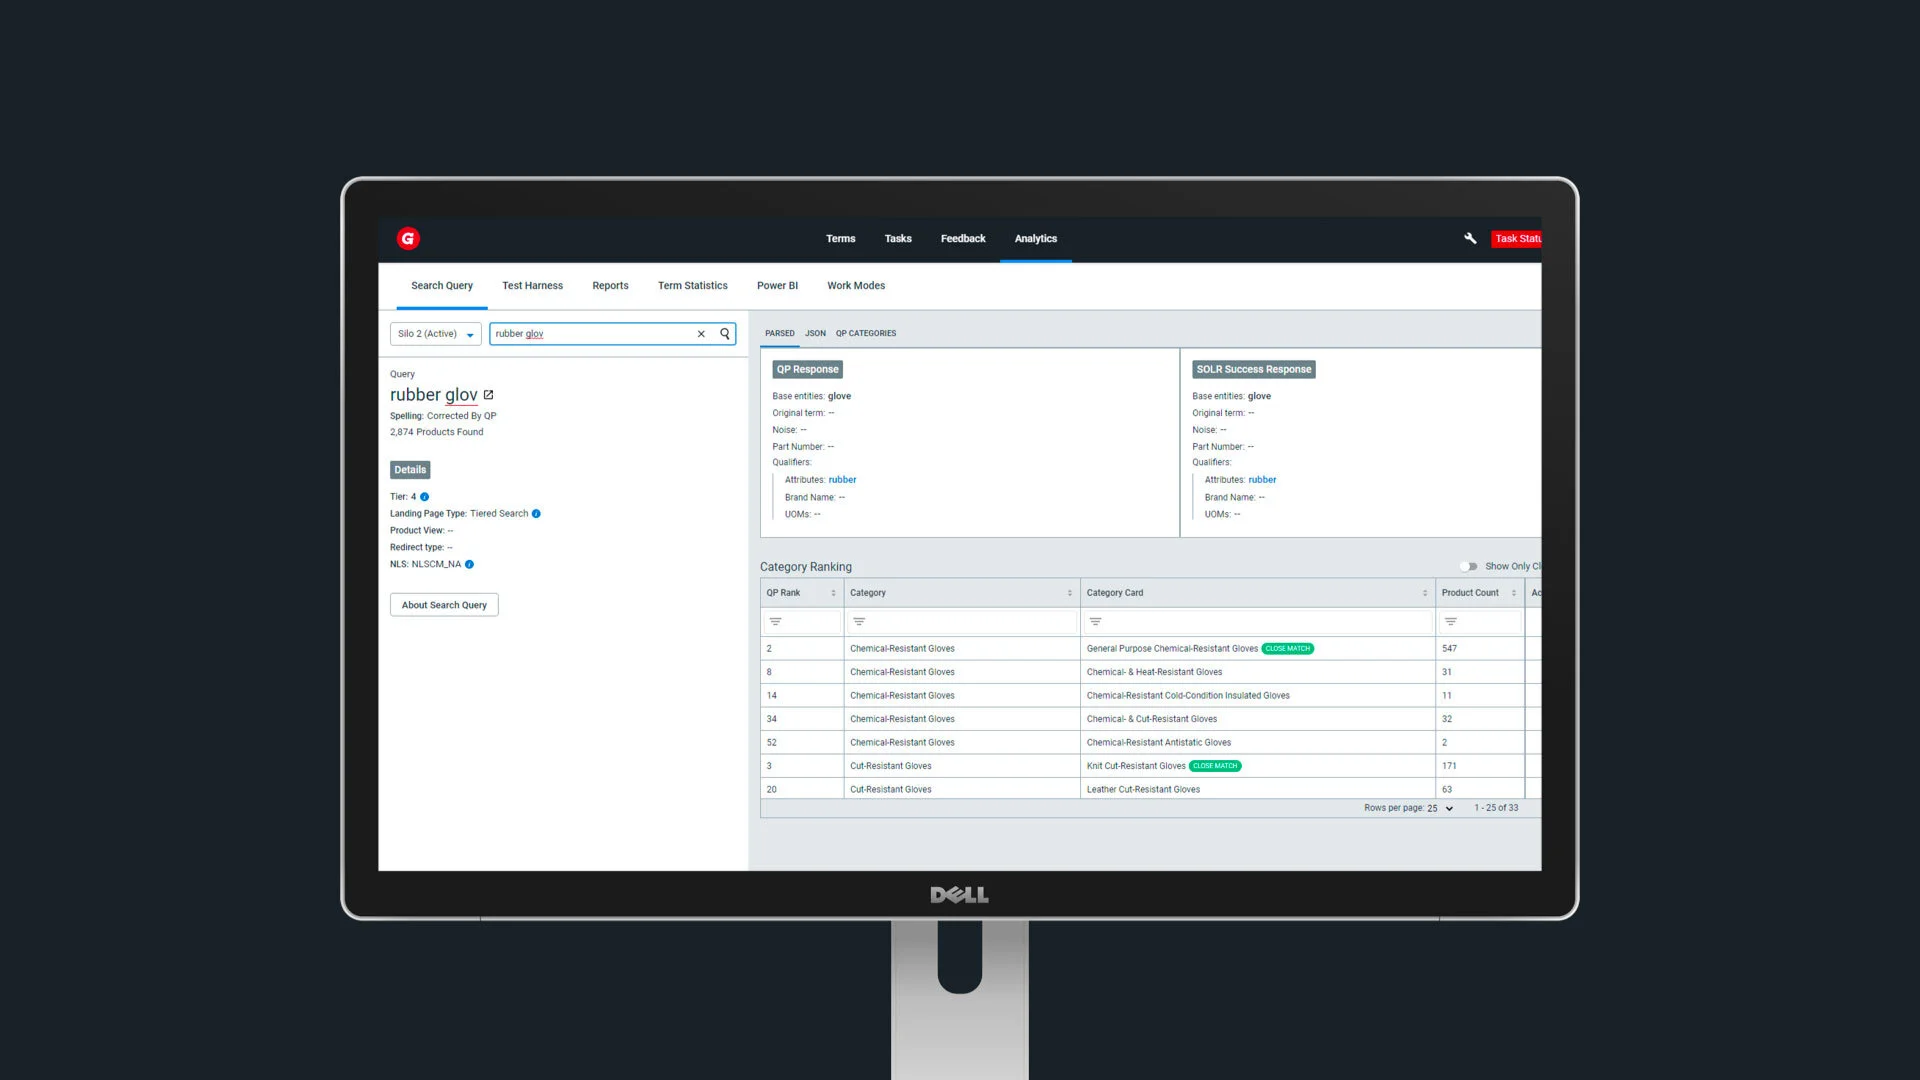Image resolution: width=1920 pixels, height=1080 pixels.
Task: Clear the search box with X icon
Action: tap(701, 334)
